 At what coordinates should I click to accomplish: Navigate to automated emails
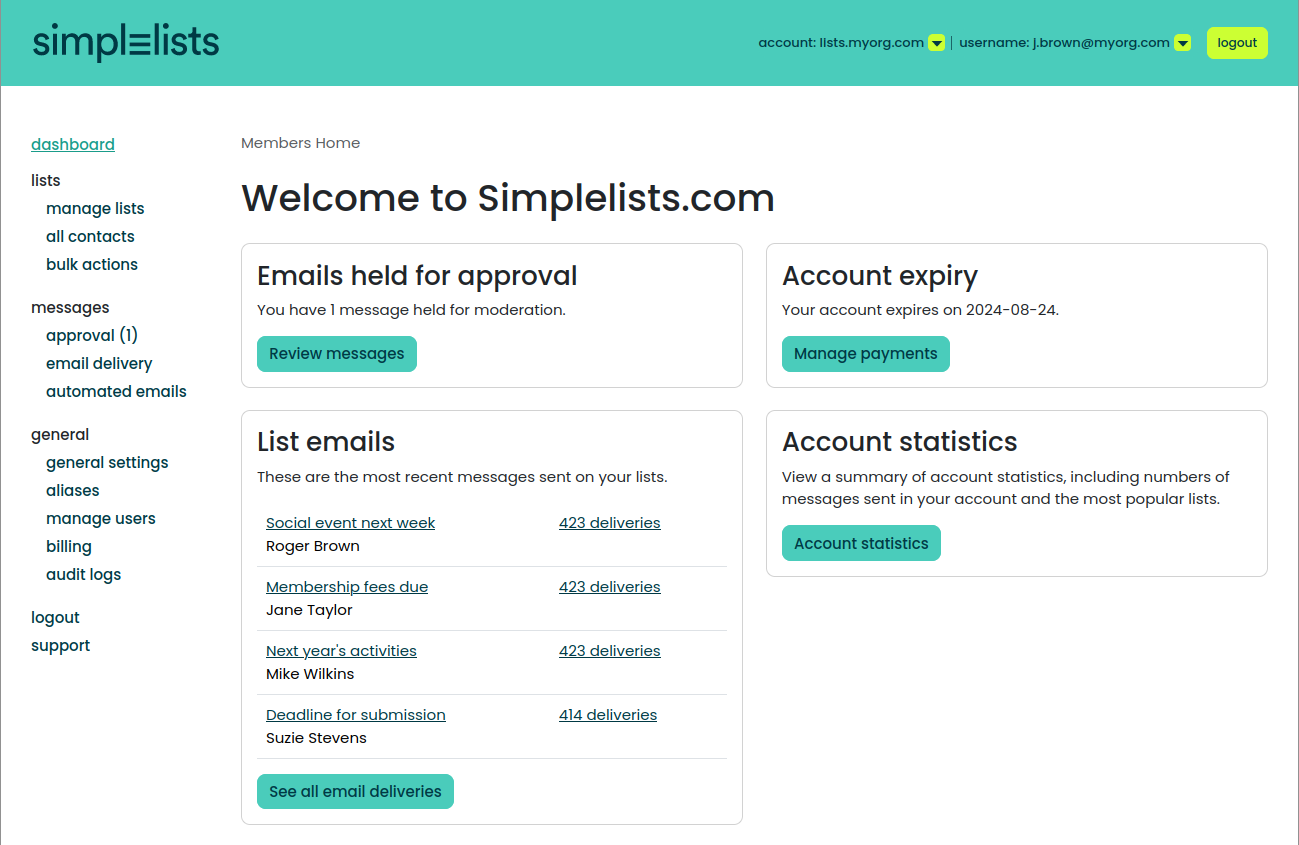pyautogui.click(x=116, y=391)
